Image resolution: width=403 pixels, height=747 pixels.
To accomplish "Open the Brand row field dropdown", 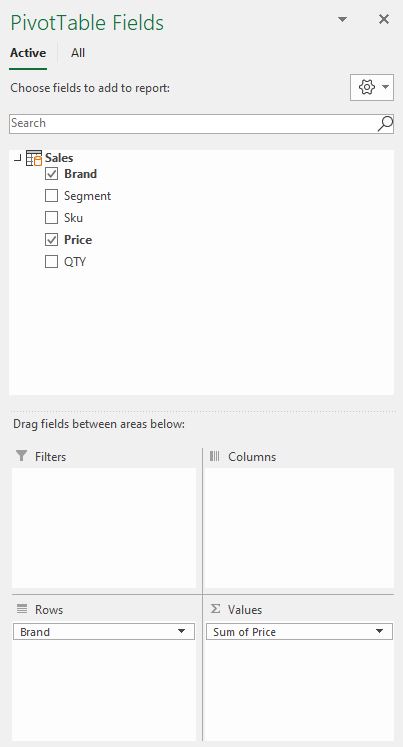I will 181,632.
